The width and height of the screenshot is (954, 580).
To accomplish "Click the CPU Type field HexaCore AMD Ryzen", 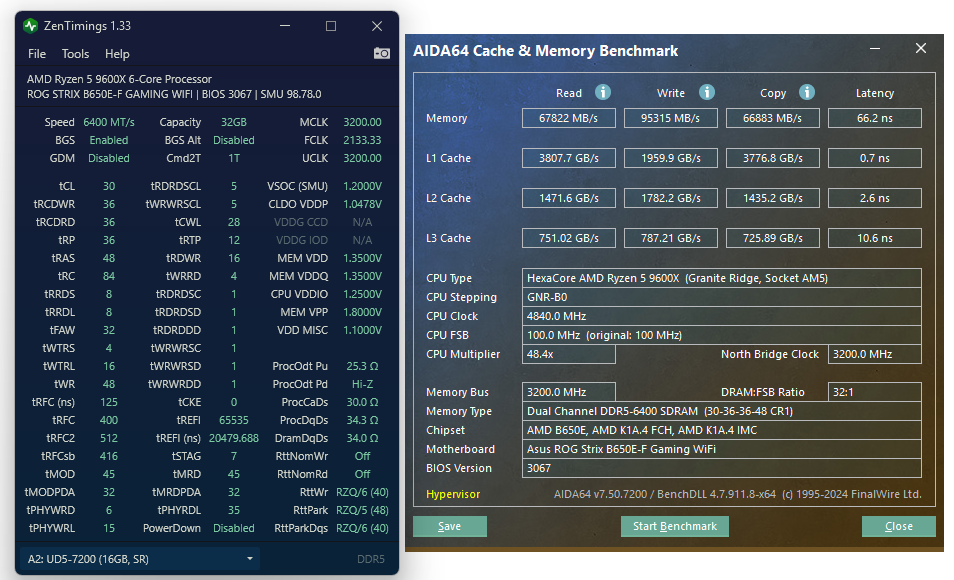I will [x=722, y=278].
